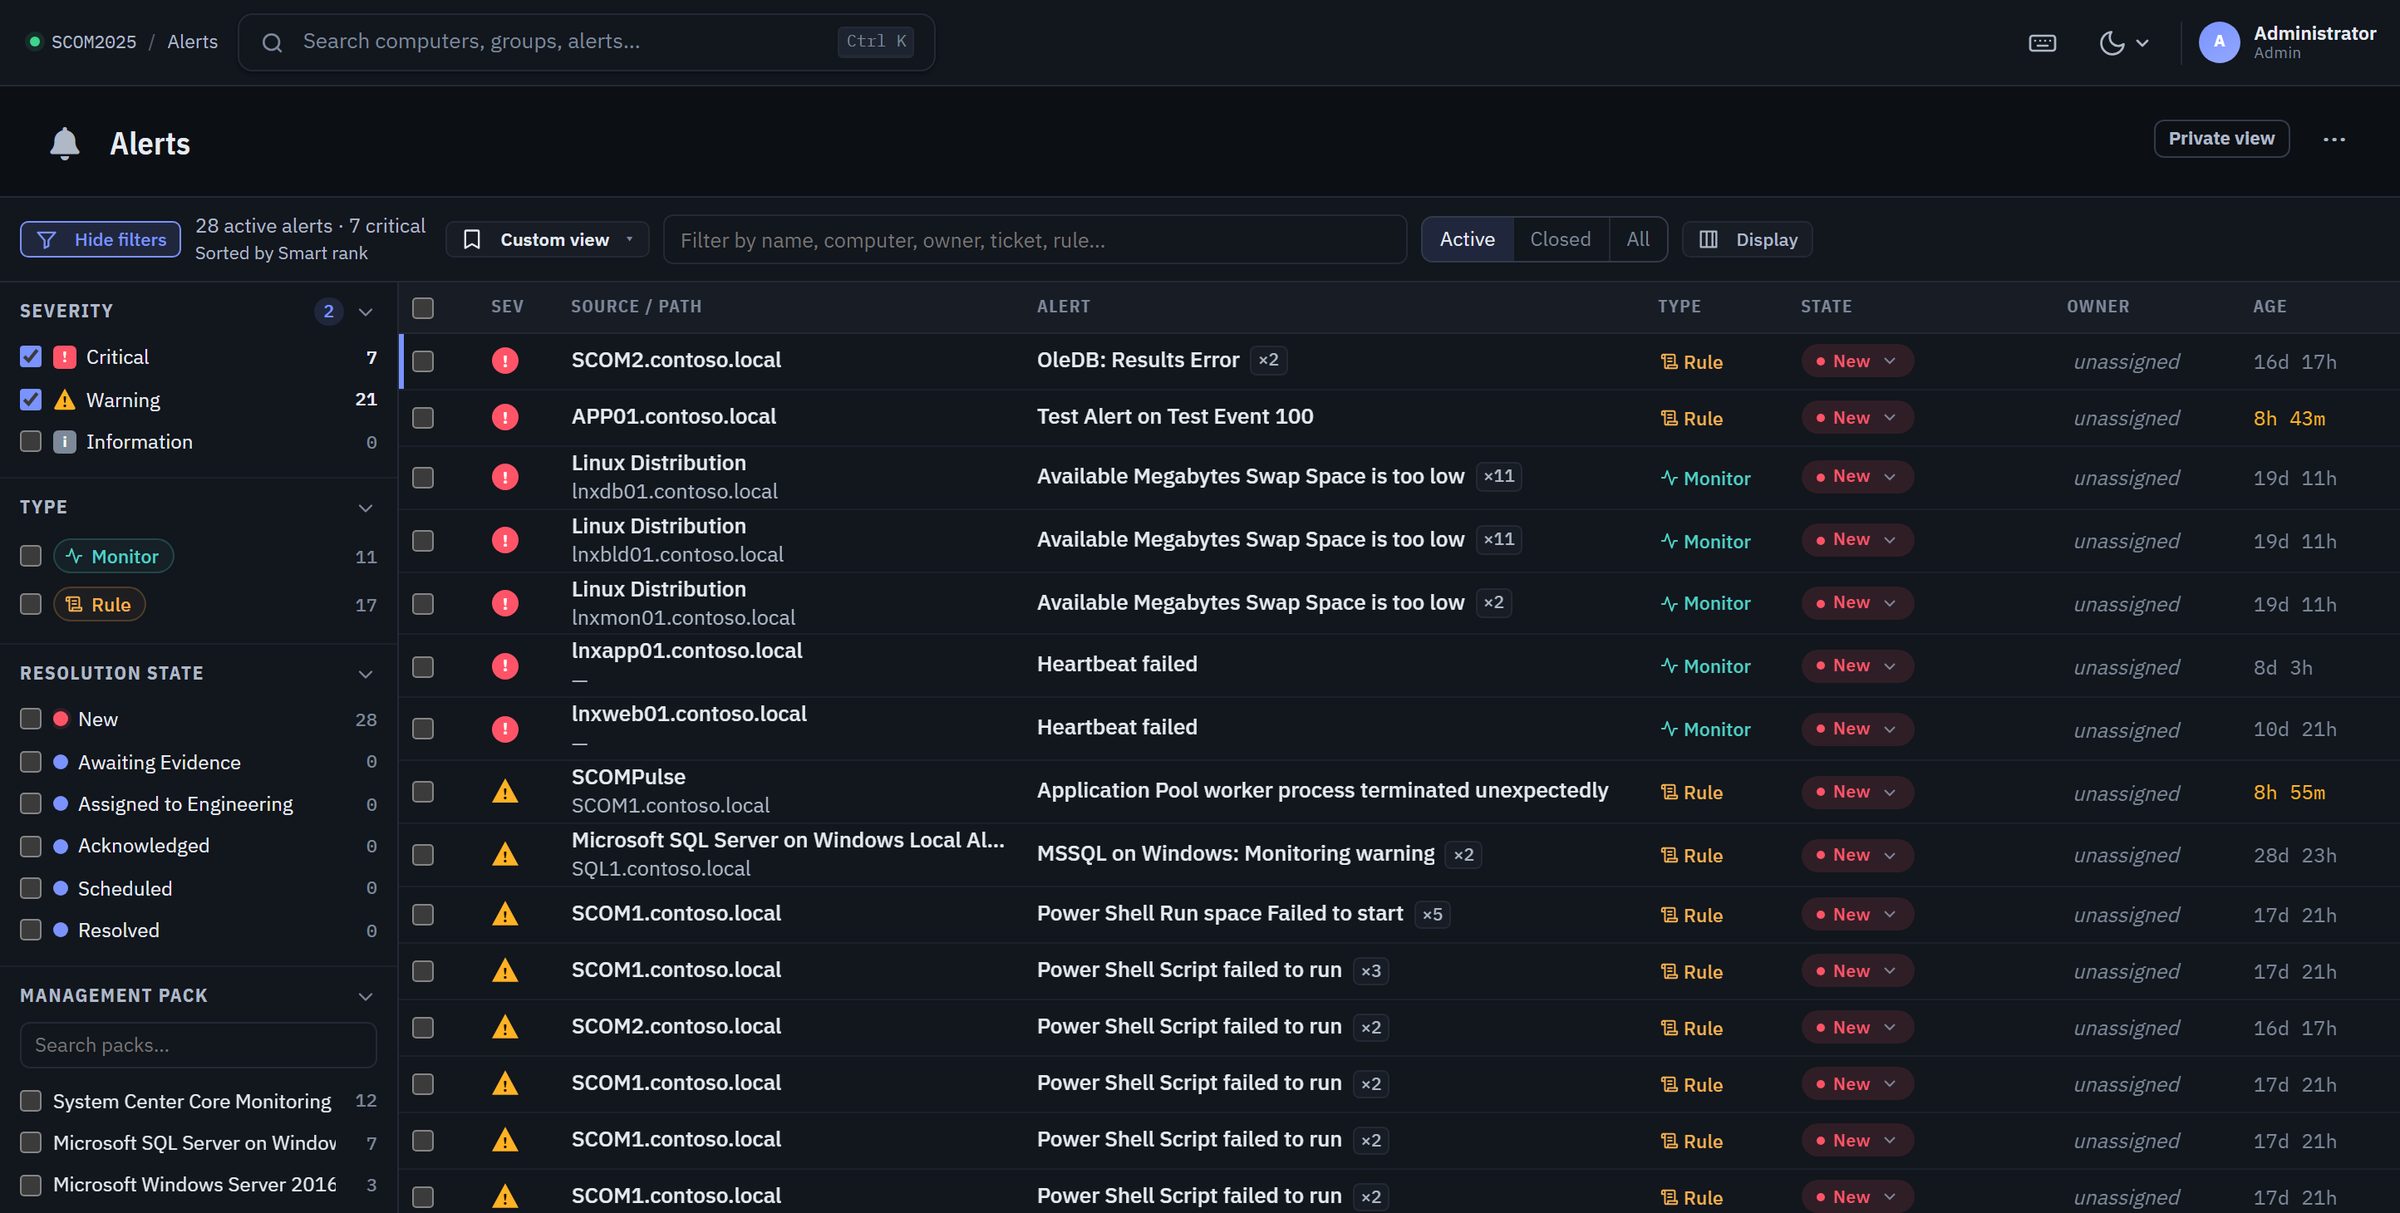Collapse the Severity filter section
This screenshot has height=1213, width=2400.
coord(366,312)
